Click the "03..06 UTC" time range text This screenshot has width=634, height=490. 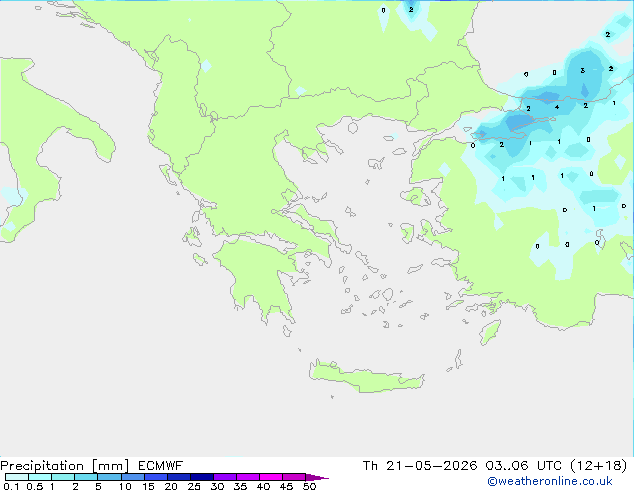pyautogui.click(x=523, y=466)
